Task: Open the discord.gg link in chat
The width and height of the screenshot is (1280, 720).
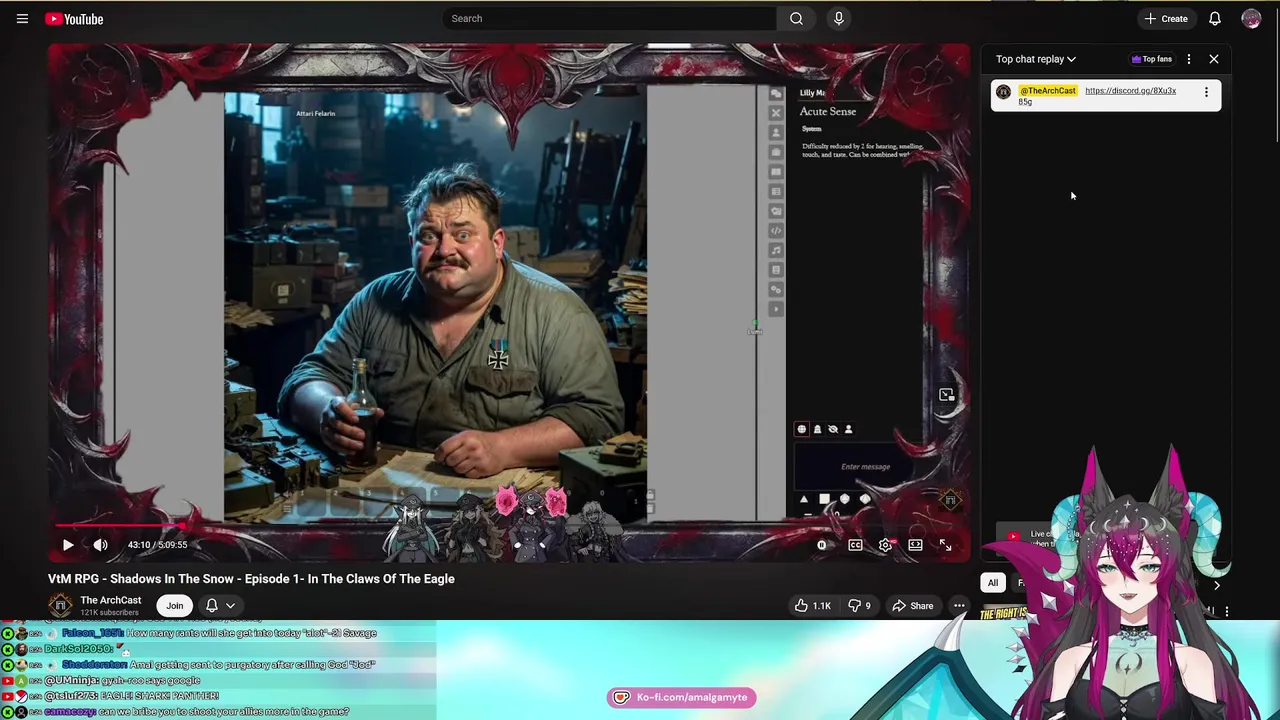Action: click(1130, 91)
